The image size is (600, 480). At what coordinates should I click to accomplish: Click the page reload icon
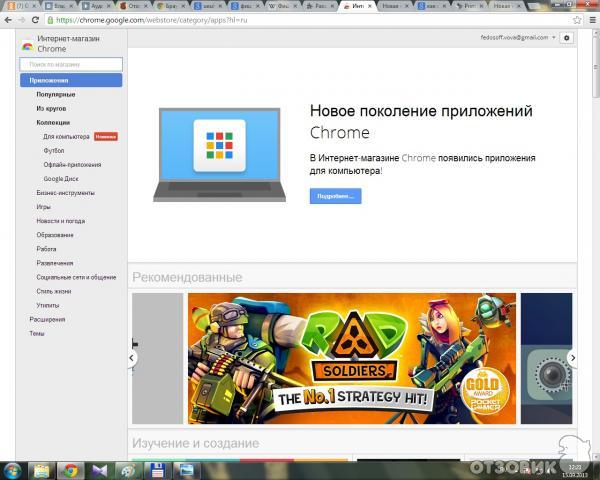point(36,19)
